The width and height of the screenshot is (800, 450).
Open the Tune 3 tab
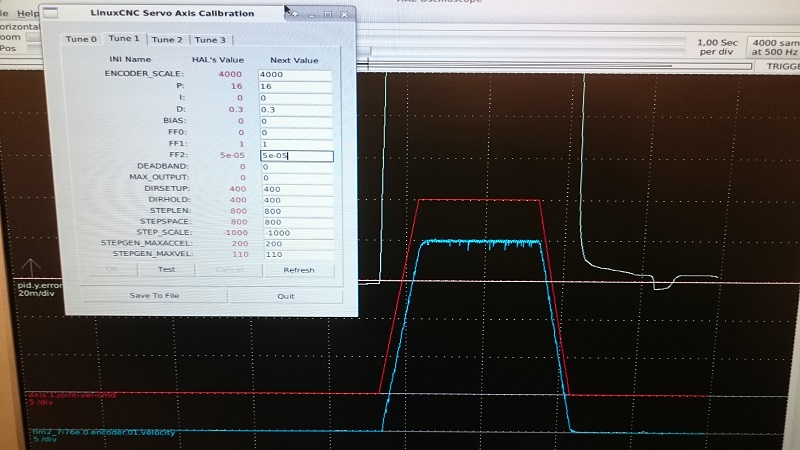point(210,40)
